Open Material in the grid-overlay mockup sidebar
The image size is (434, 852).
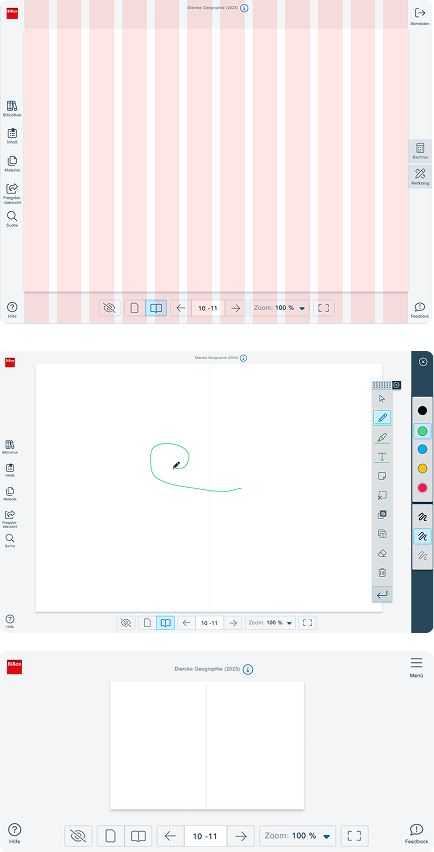coord(12,164)
